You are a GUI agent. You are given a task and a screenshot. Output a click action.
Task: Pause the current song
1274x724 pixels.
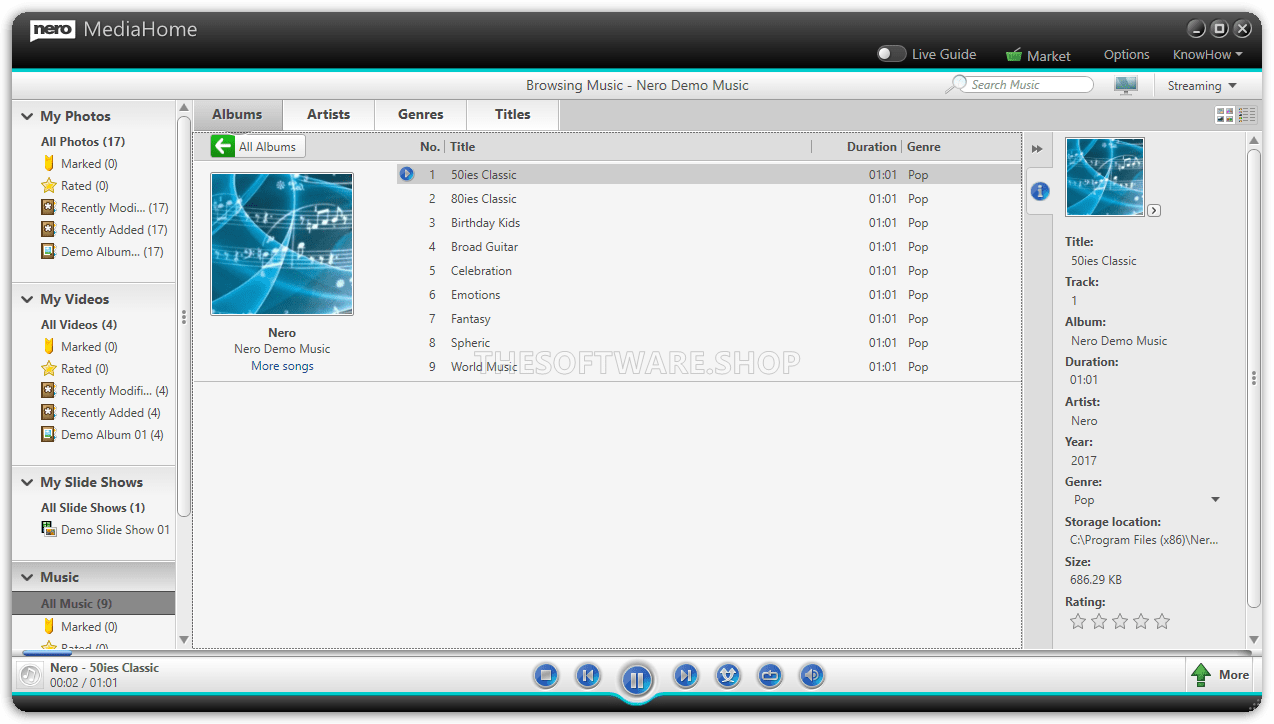click(x=636, y=681)
